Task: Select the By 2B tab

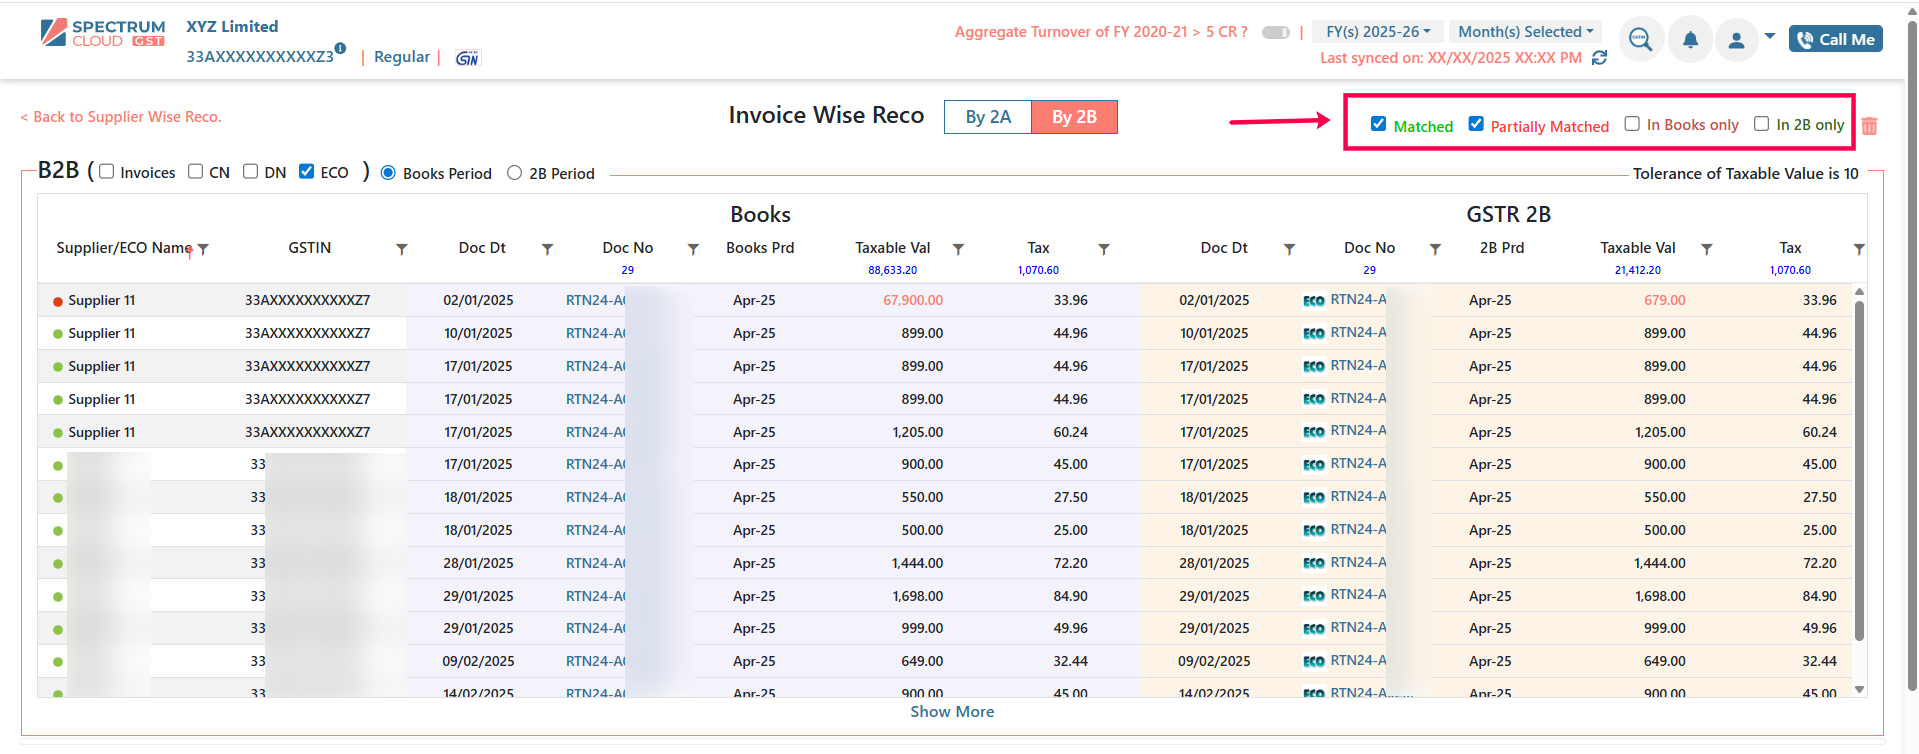Action: point(1074,117)
